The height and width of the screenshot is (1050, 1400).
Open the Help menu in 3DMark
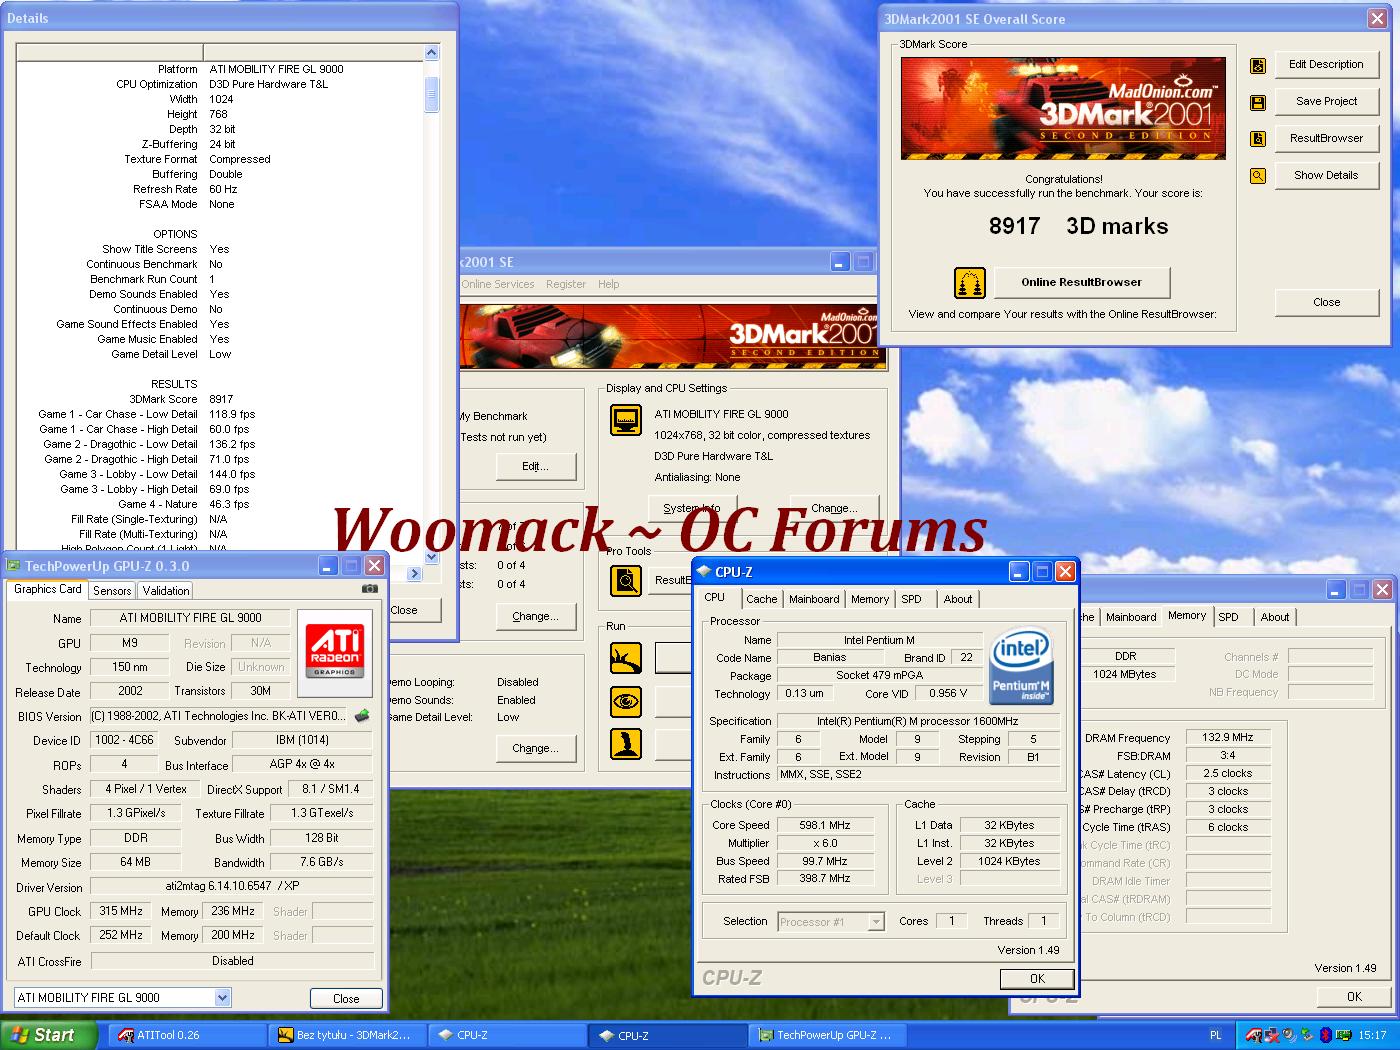(x=609, y=284)
